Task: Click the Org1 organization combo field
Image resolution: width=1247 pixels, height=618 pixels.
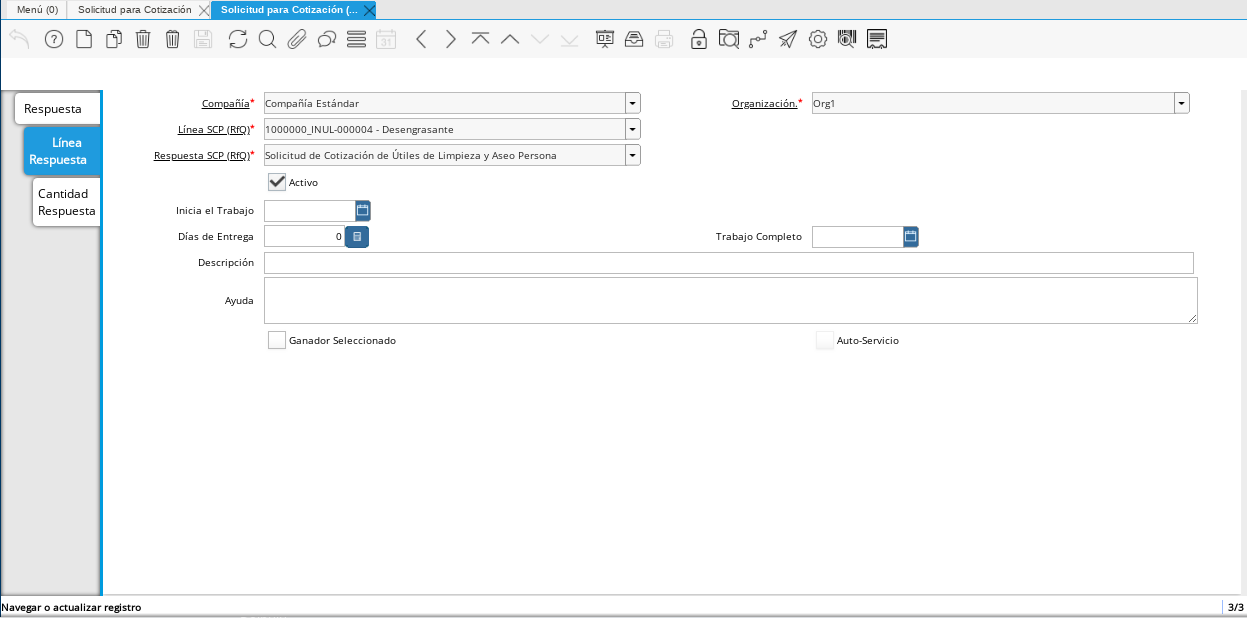Action: (x=993, y=103)
